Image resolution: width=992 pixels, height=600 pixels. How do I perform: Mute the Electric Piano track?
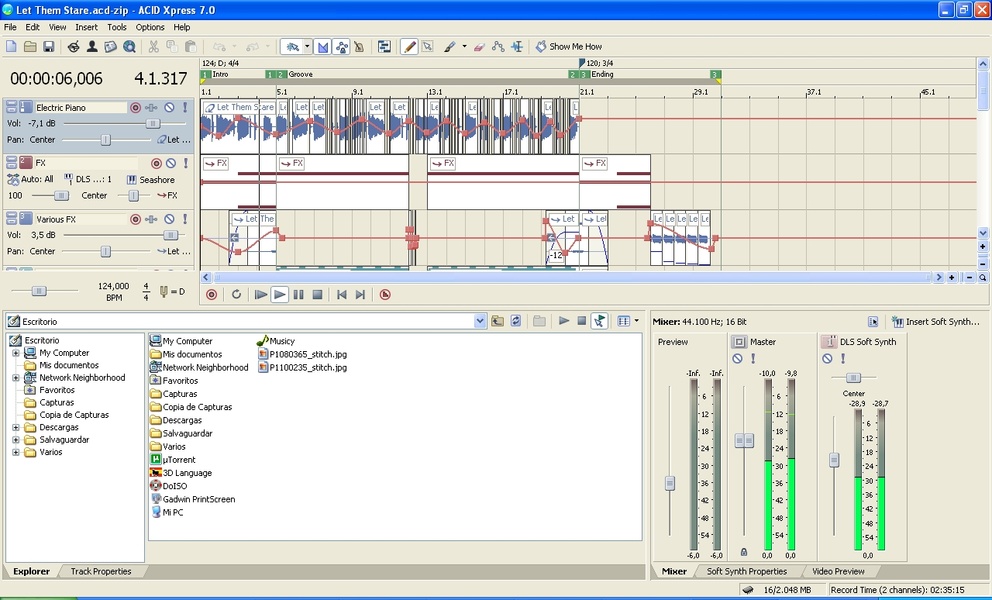[169, 108]
